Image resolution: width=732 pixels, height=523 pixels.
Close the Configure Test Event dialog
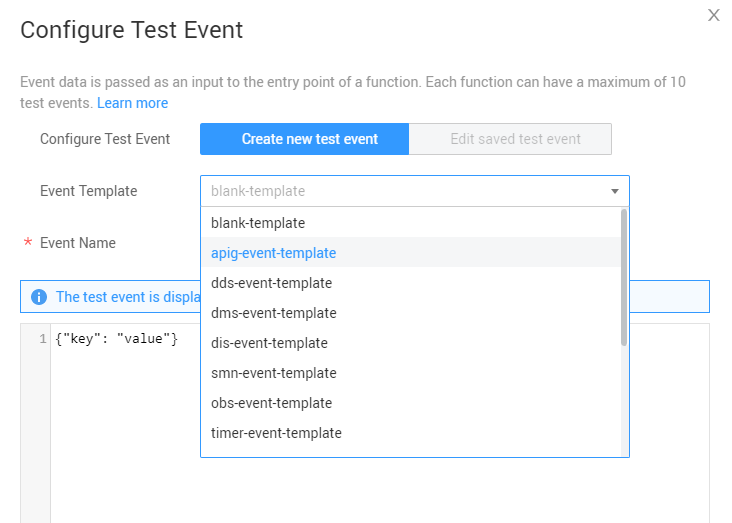point(713,15)
